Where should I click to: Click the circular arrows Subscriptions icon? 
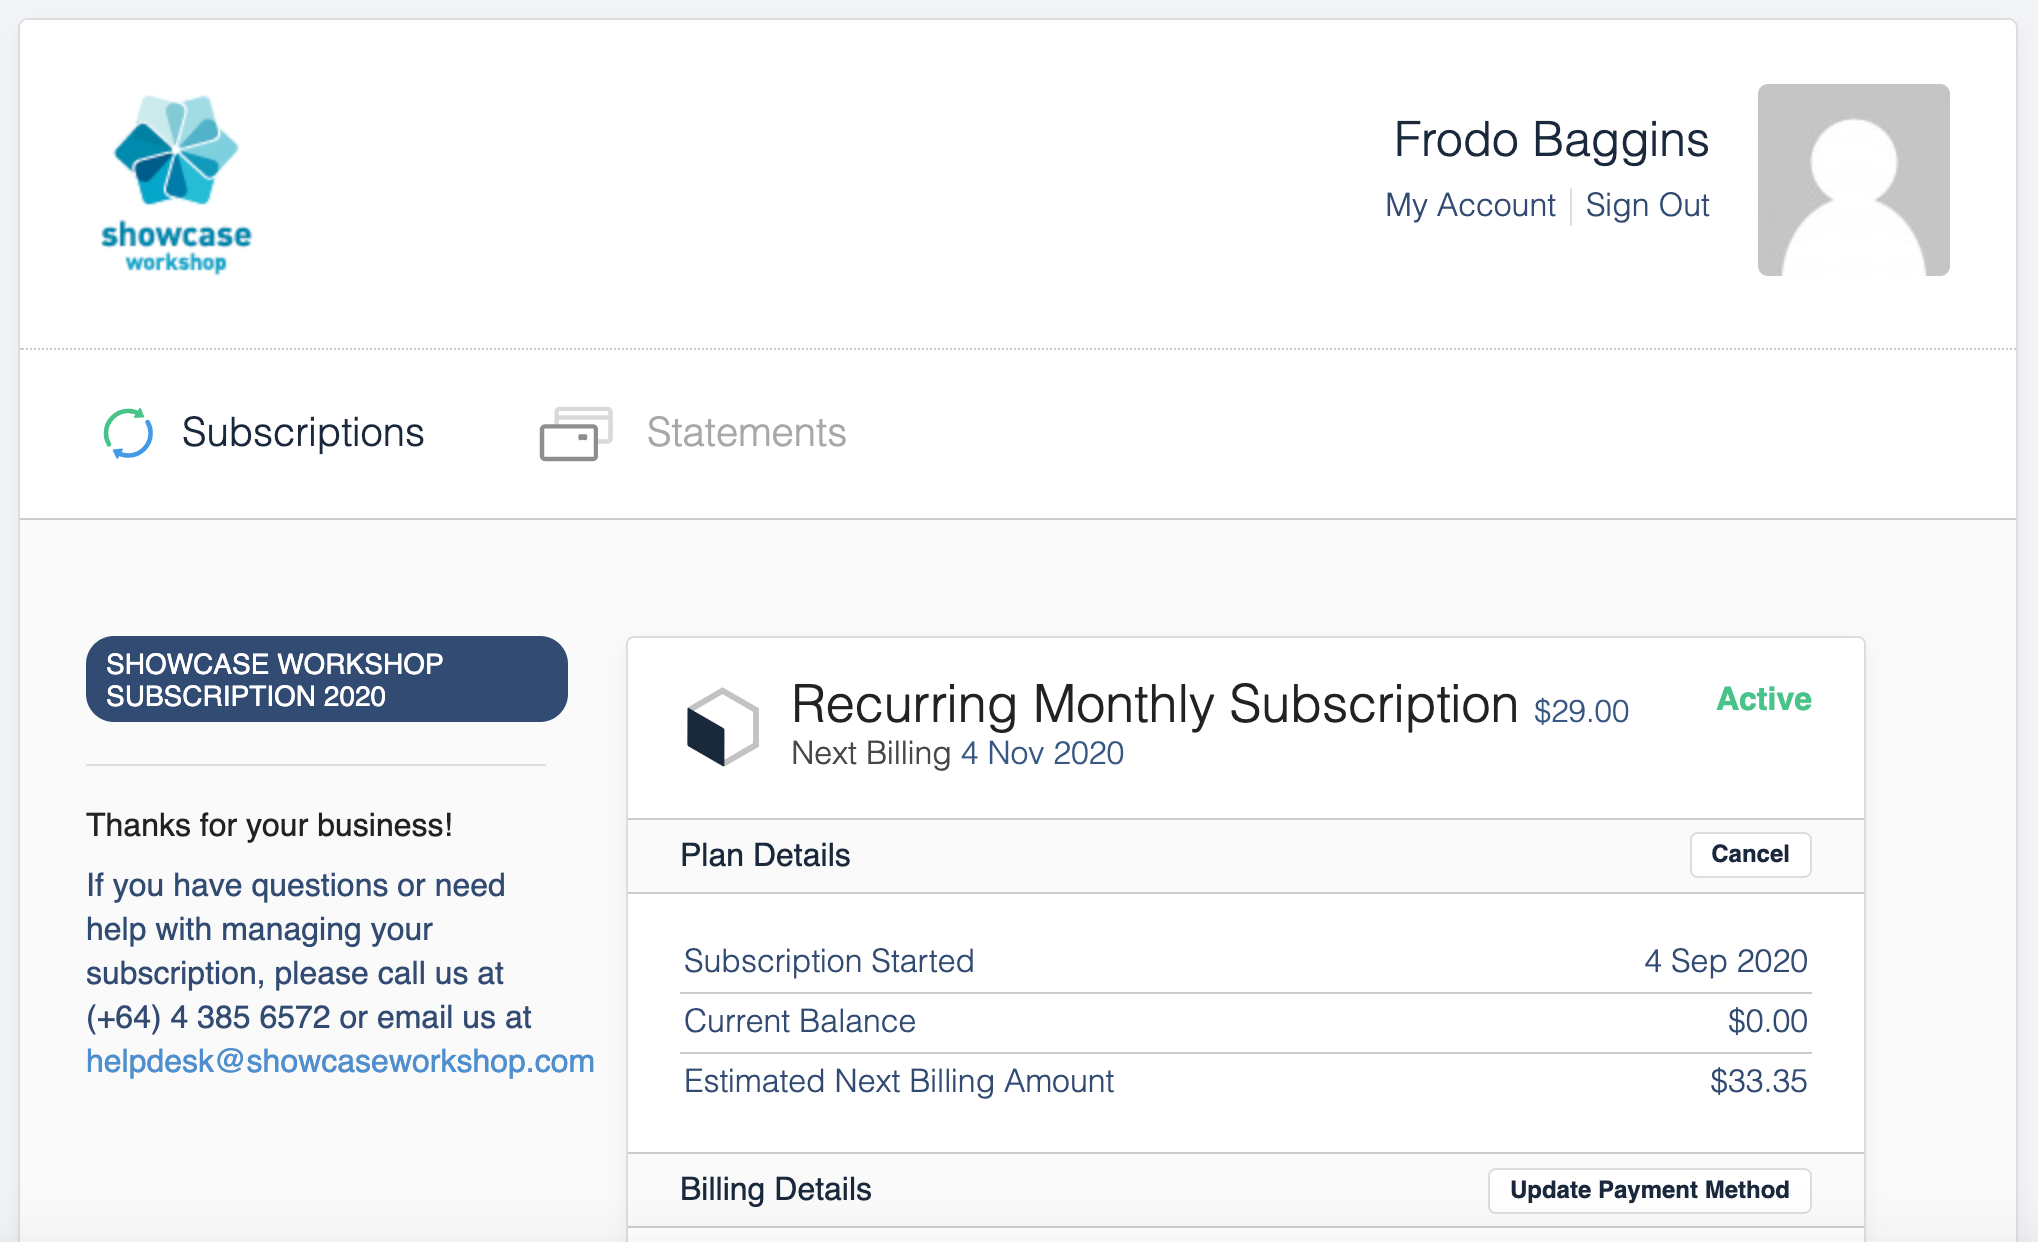pyautogui.click(x=129, y=433)
